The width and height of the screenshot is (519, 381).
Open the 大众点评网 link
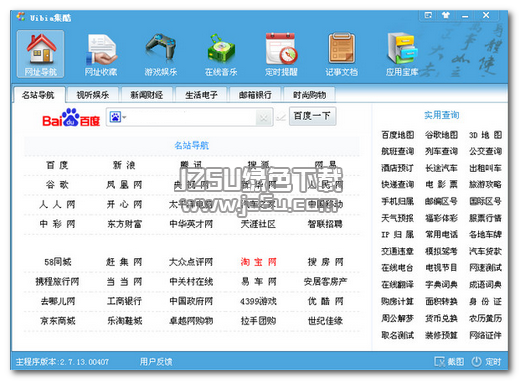(191, 262)
